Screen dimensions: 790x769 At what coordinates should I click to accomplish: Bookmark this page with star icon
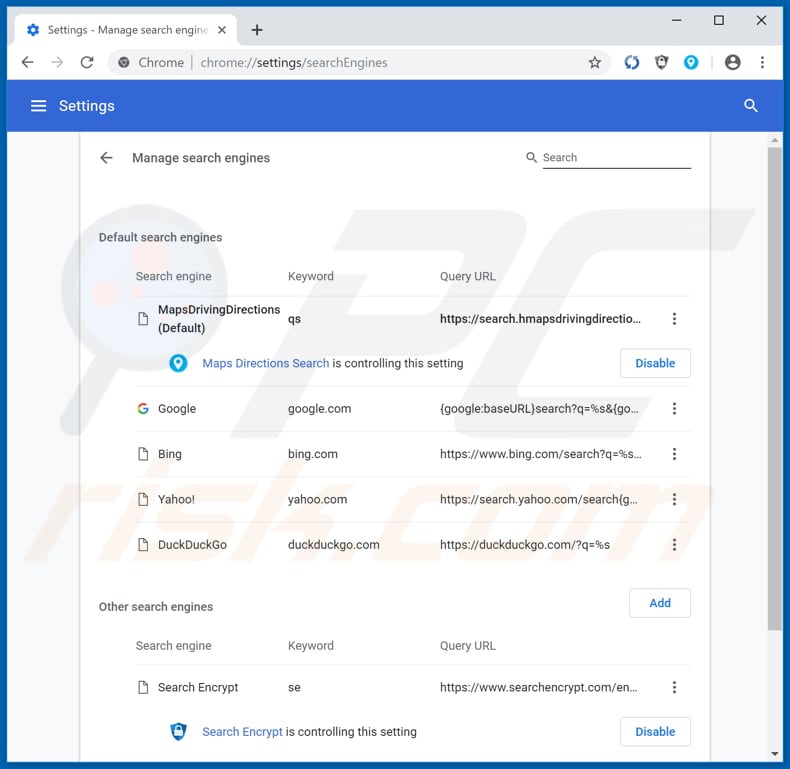(595, 62)
